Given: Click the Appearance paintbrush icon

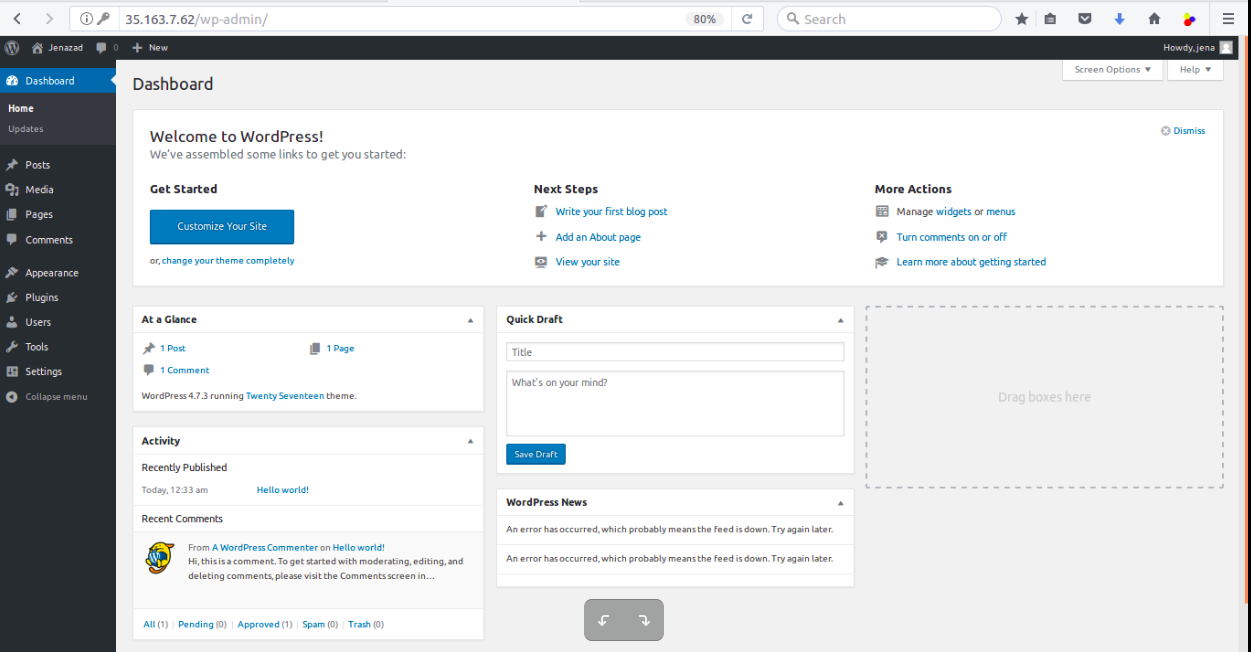Looking at the screenshot, I should [15, 272].
